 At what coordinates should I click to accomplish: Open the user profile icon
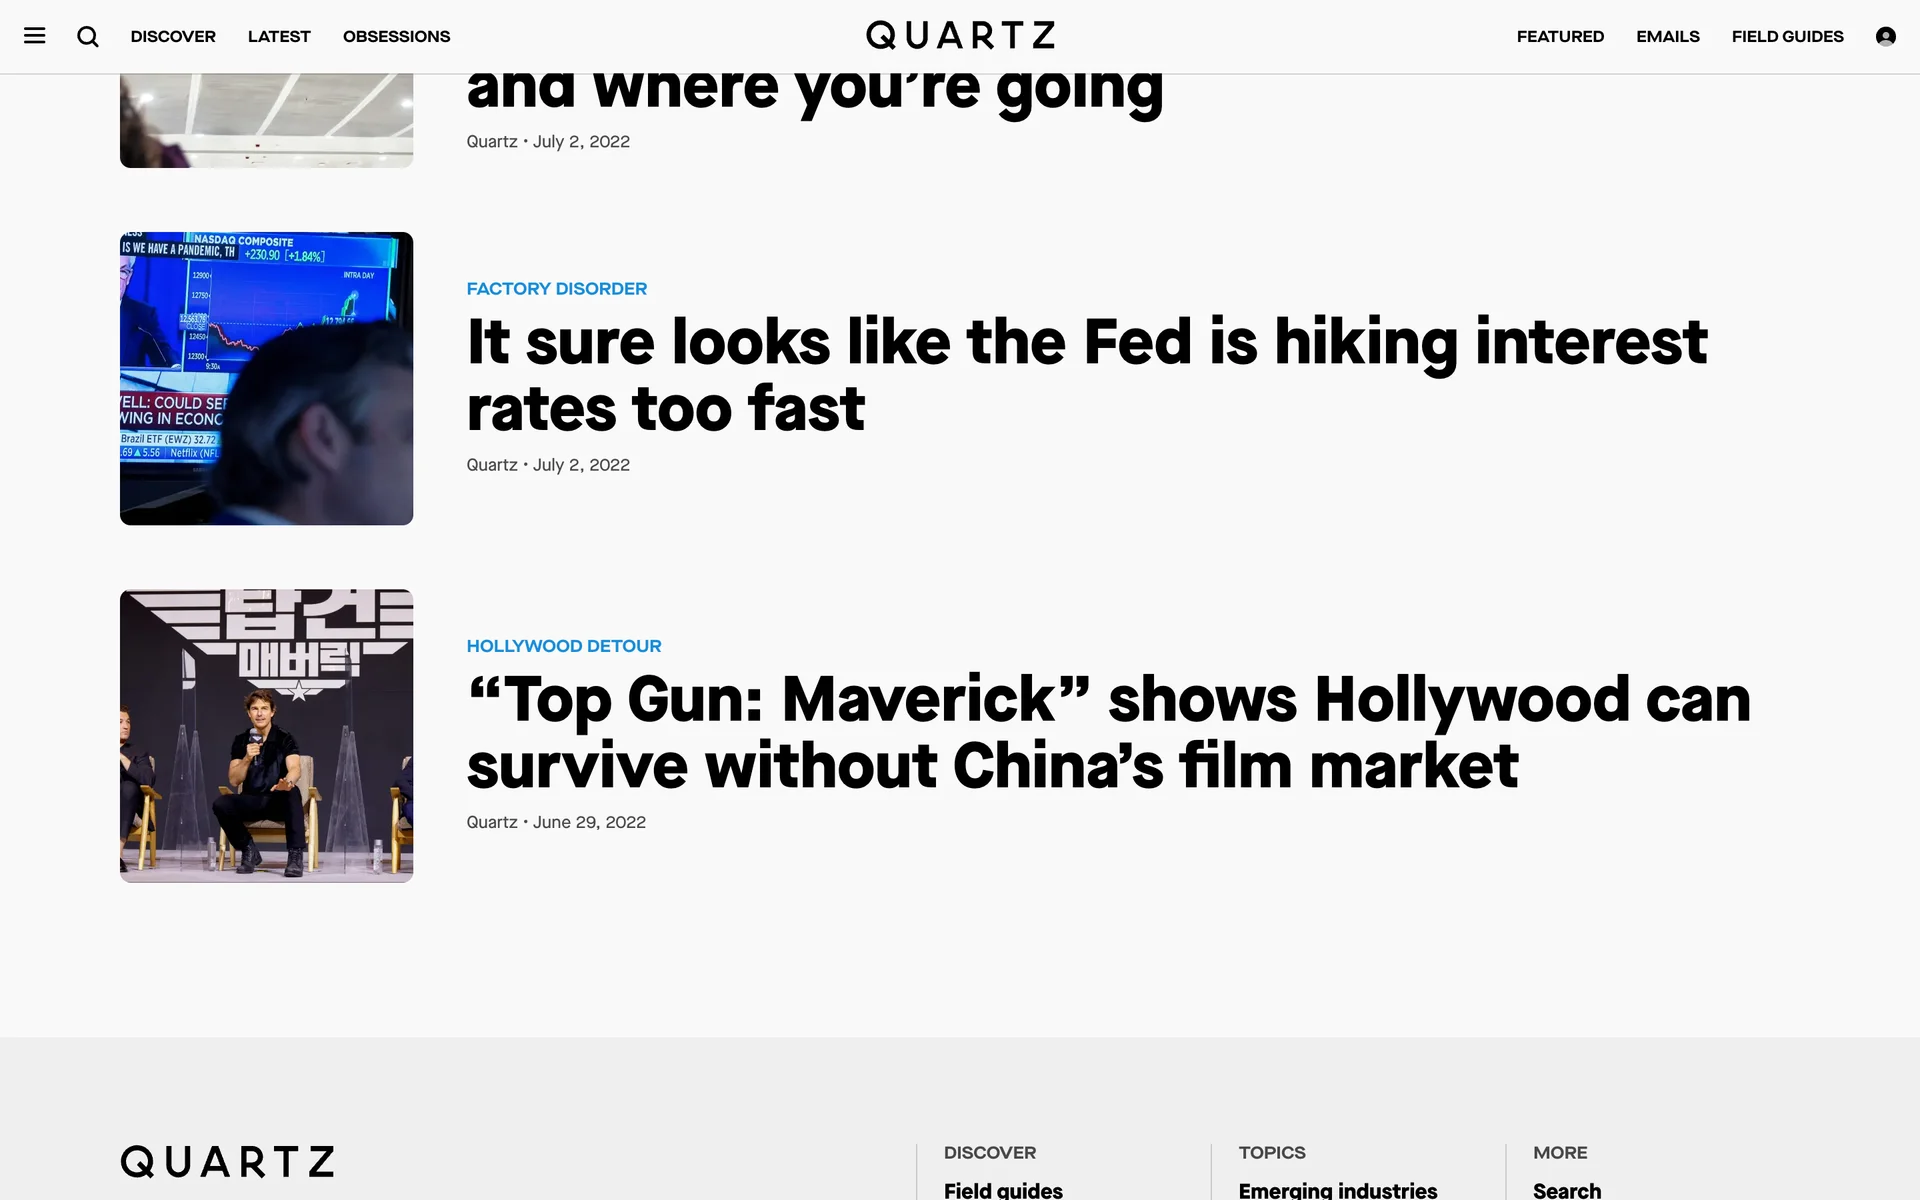[1885, 36]
